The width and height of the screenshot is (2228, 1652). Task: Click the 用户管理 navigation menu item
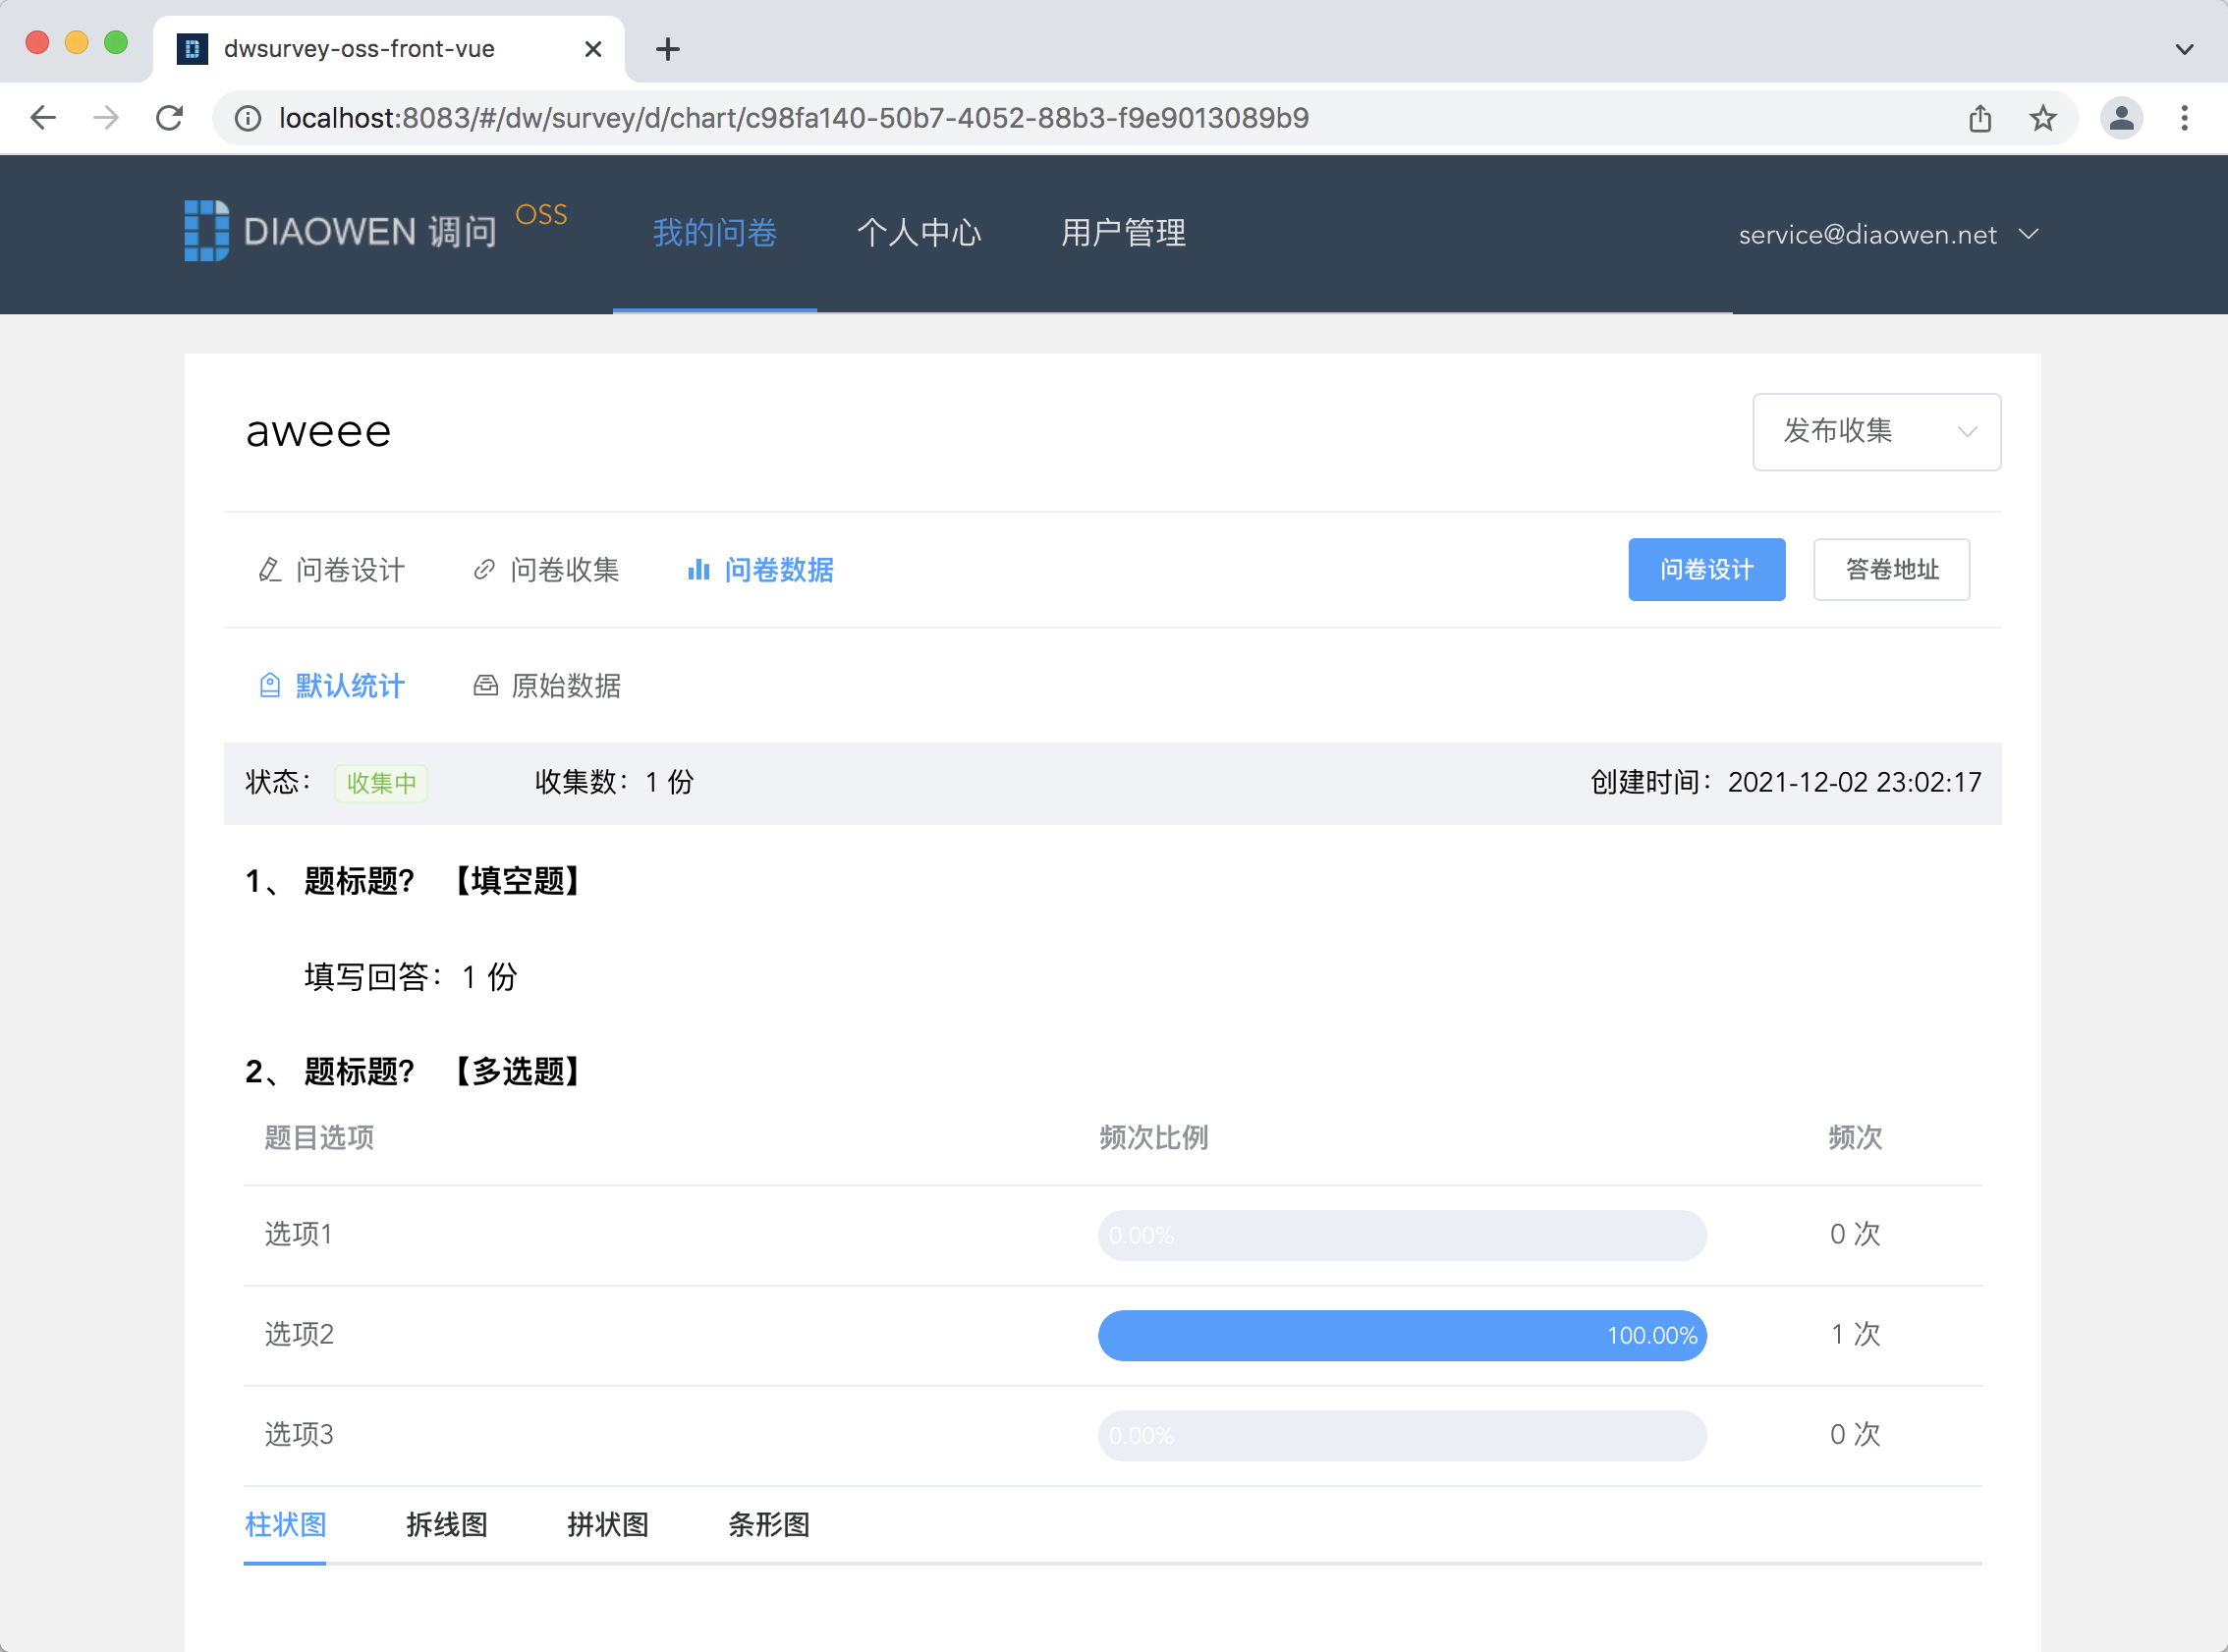click(1125, 231)
